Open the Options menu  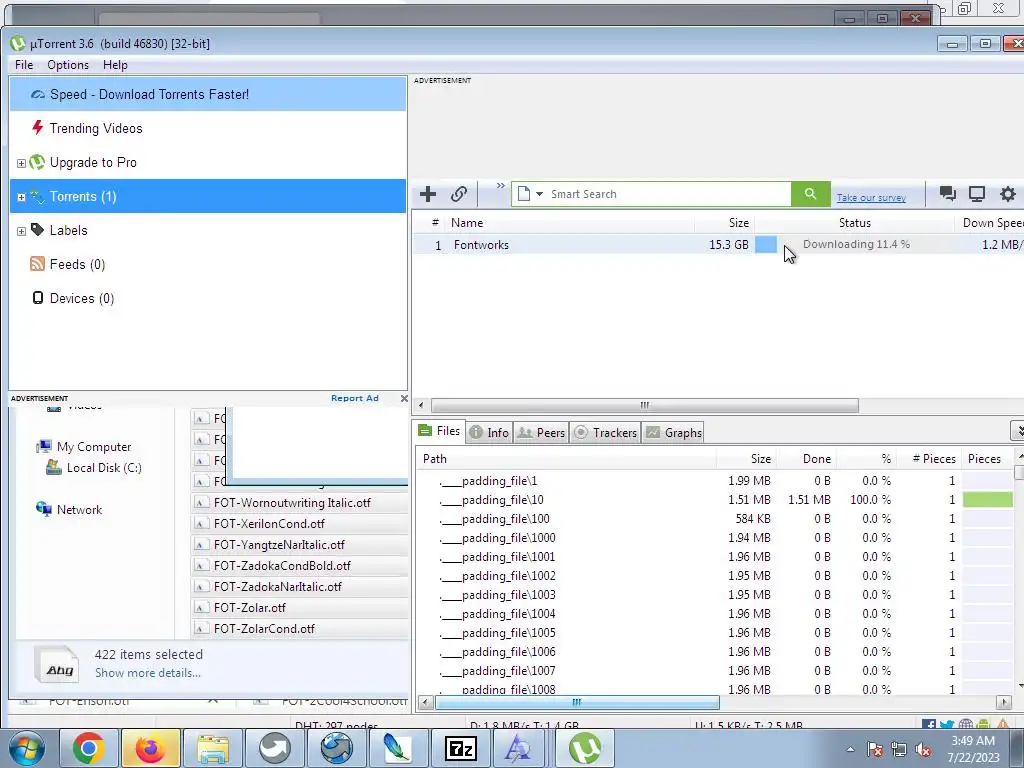click(x=68, y=65)
